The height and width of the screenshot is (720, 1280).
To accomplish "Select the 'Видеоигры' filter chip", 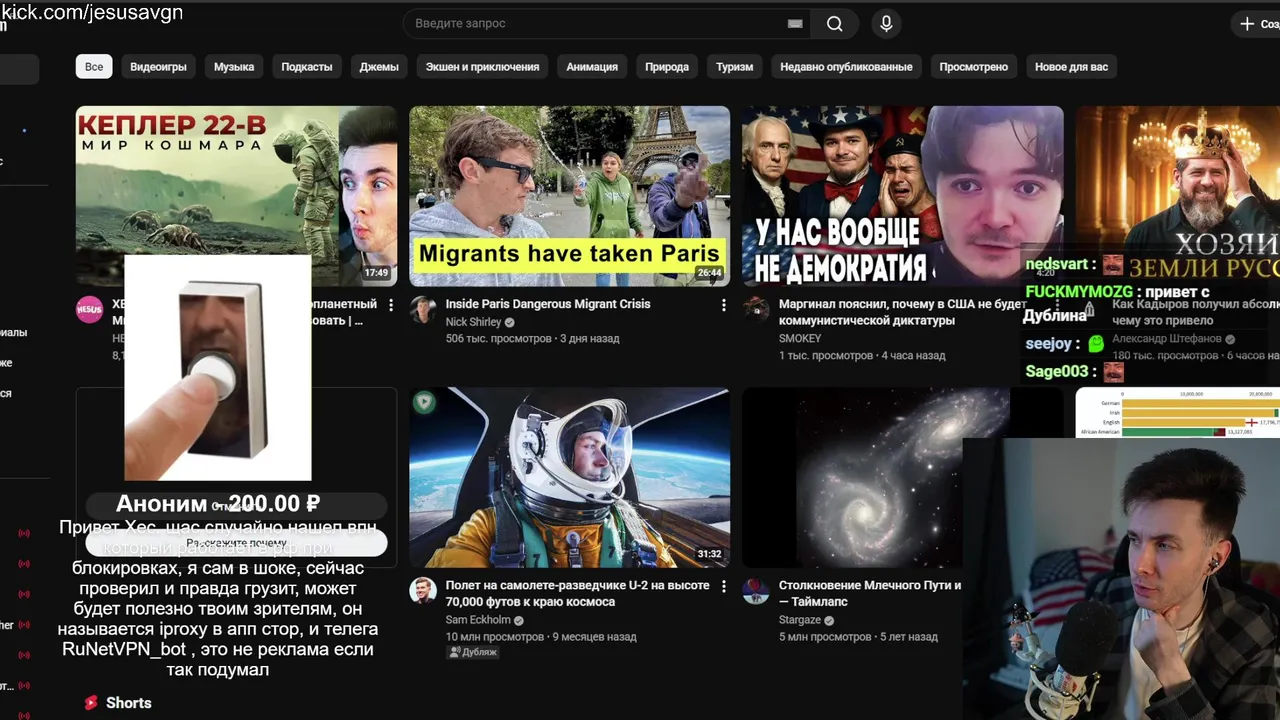I will click(x=158, y=67).
